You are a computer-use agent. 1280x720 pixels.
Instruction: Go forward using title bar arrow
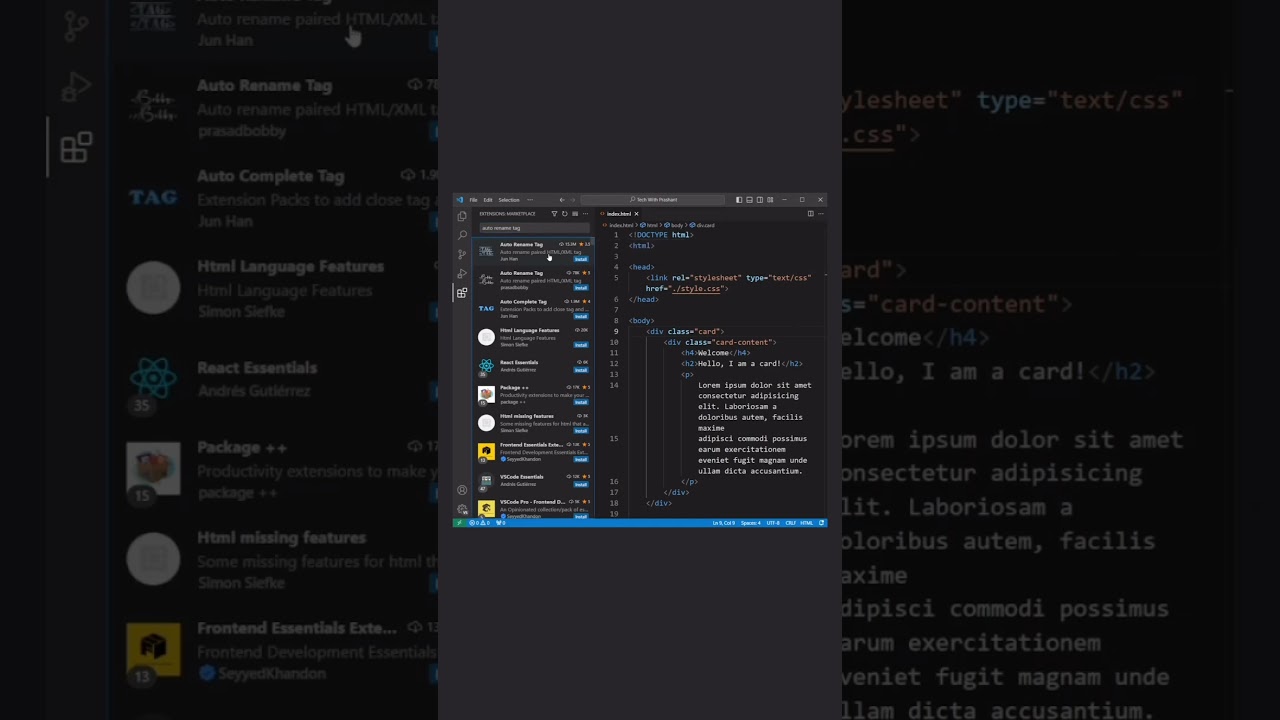[573, 200]
